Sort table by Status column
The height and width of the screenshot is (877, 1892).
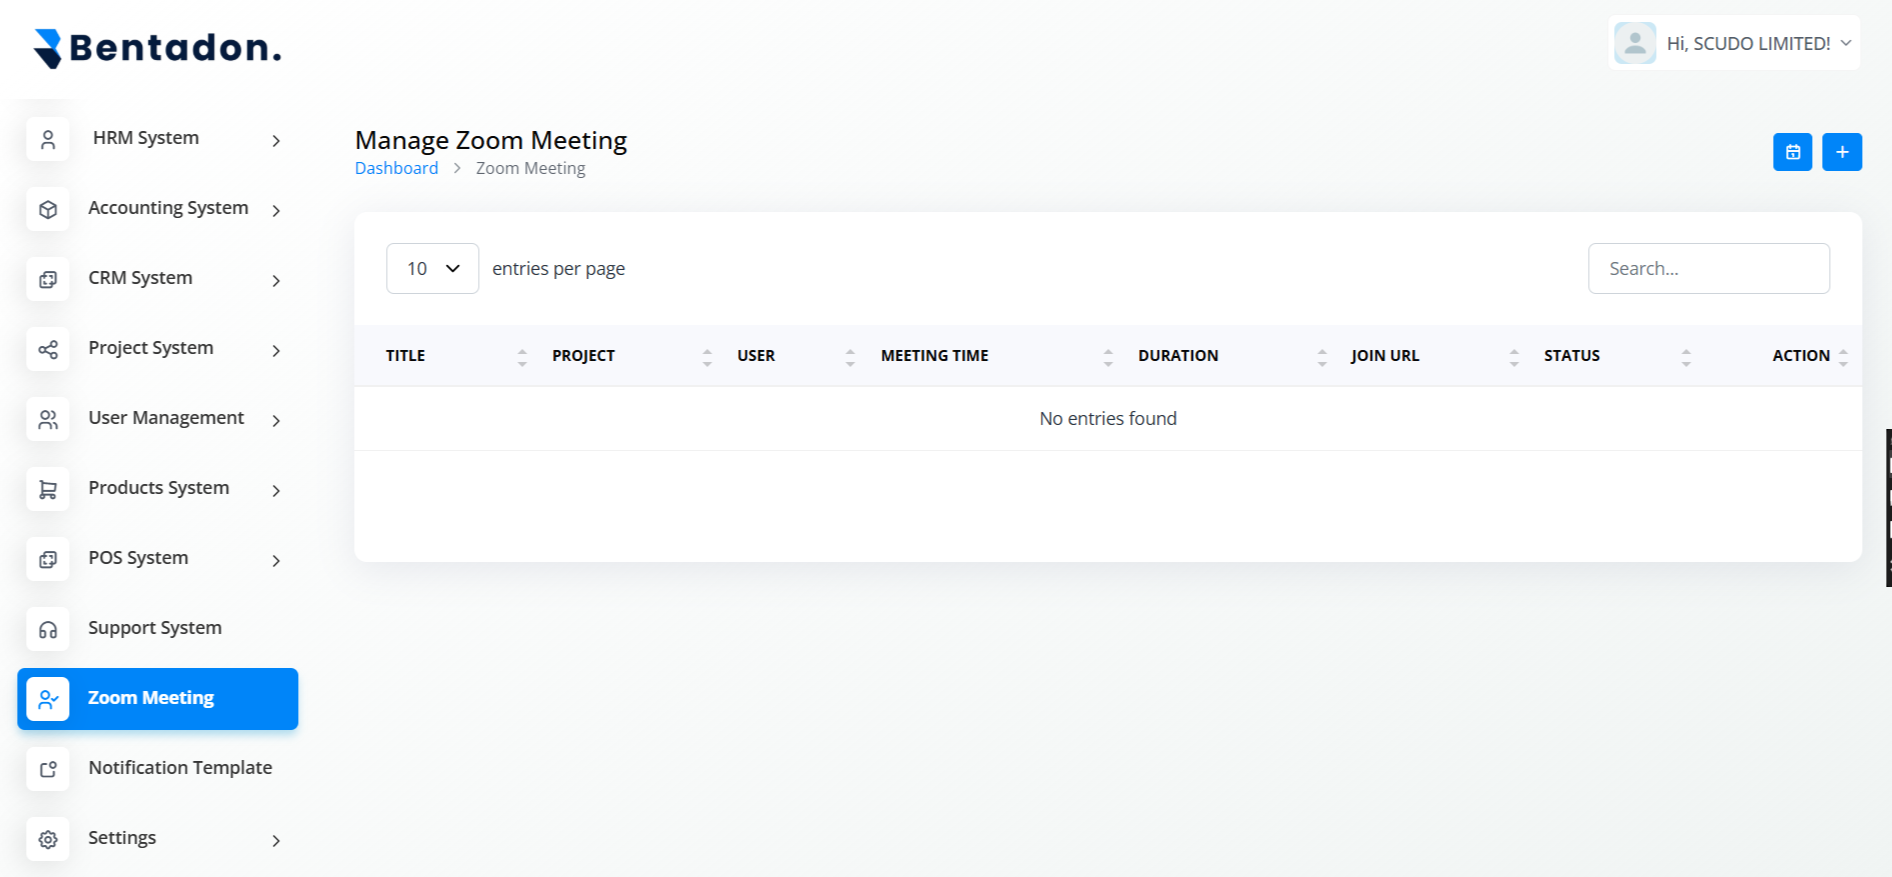pos(1686,357)
